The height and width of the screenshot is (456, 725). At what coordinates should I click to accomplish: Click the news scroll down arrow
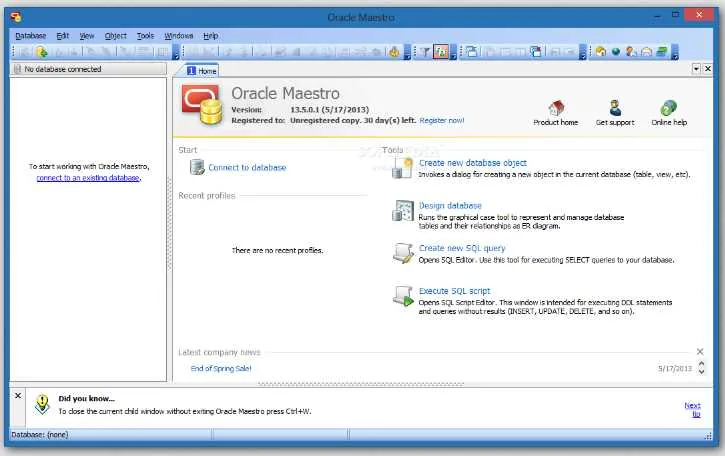click(701, 372)
